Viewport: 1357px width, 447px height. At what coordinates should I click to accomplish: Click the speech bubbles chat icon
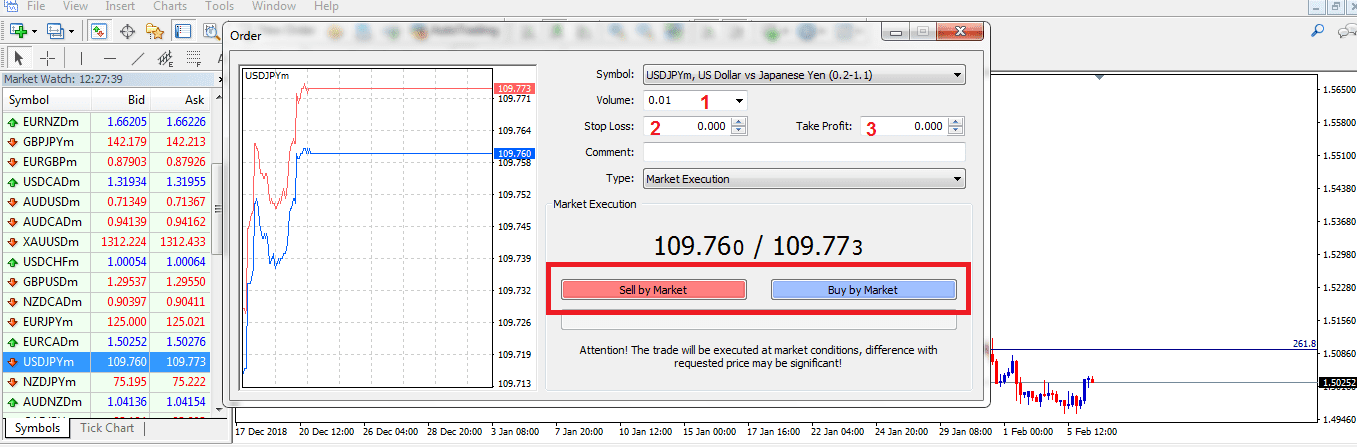click(1346, 31)
